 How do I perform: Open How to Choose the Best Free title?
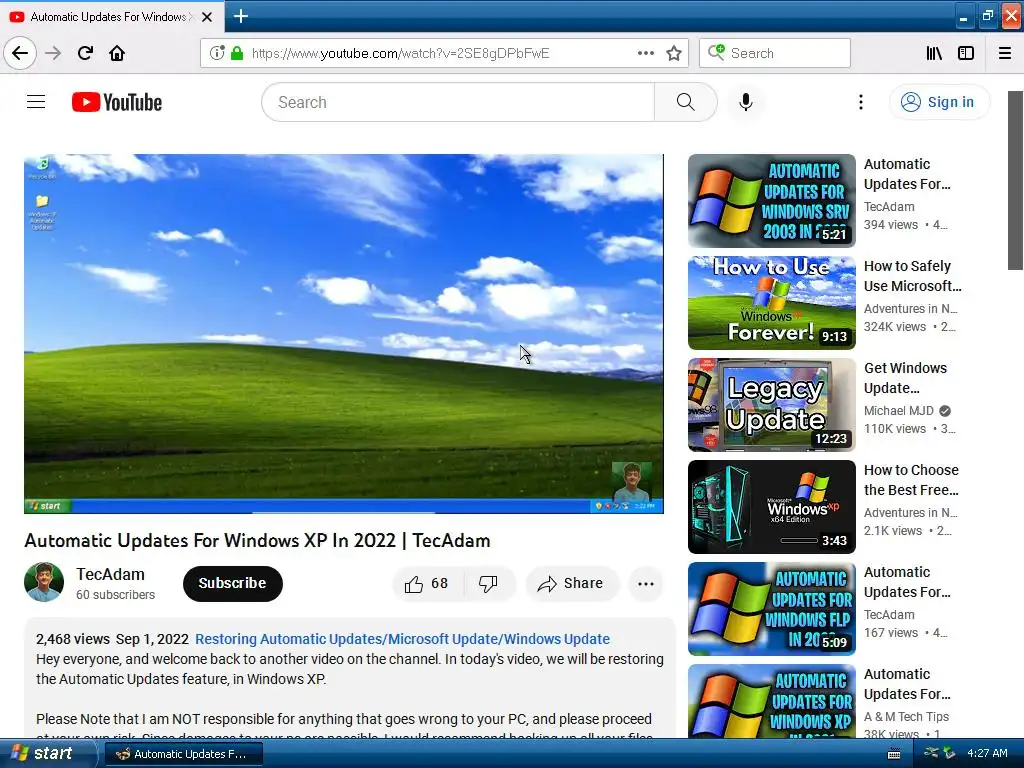911,480
